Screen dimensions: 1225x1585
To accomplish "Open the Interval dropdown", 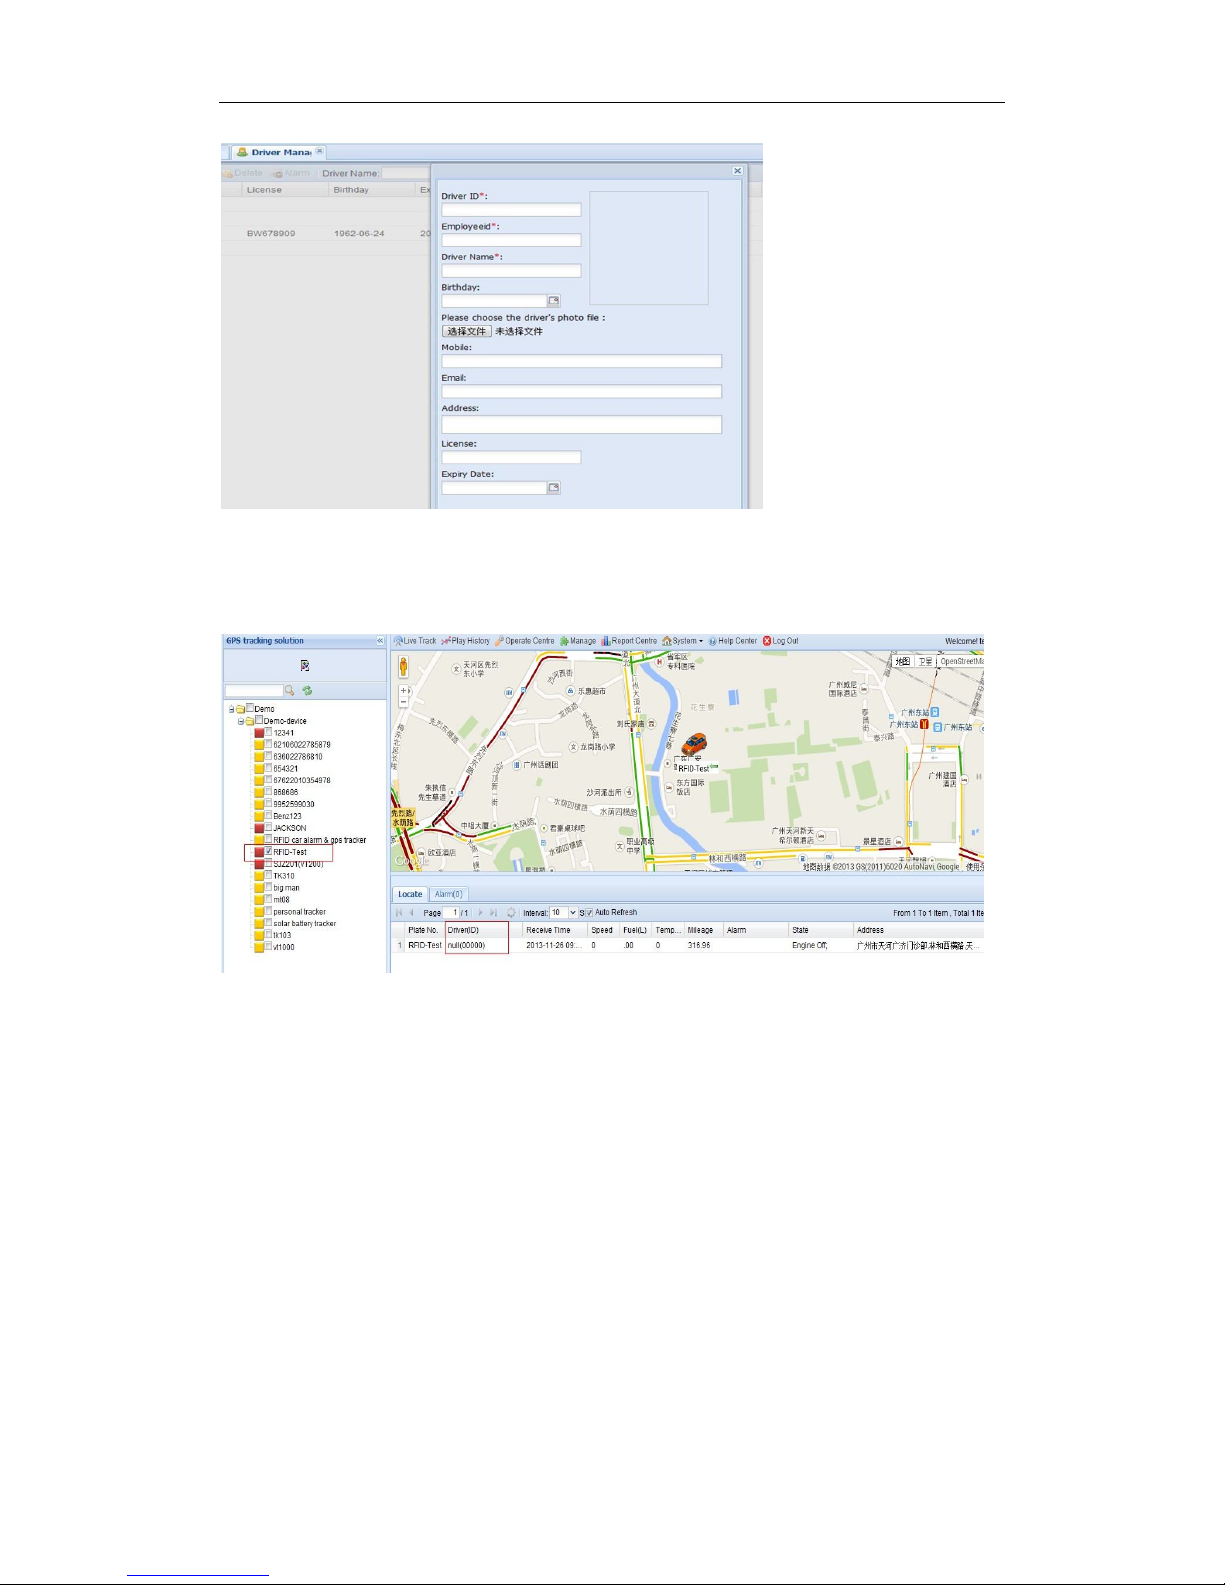I will click(564, 912).
